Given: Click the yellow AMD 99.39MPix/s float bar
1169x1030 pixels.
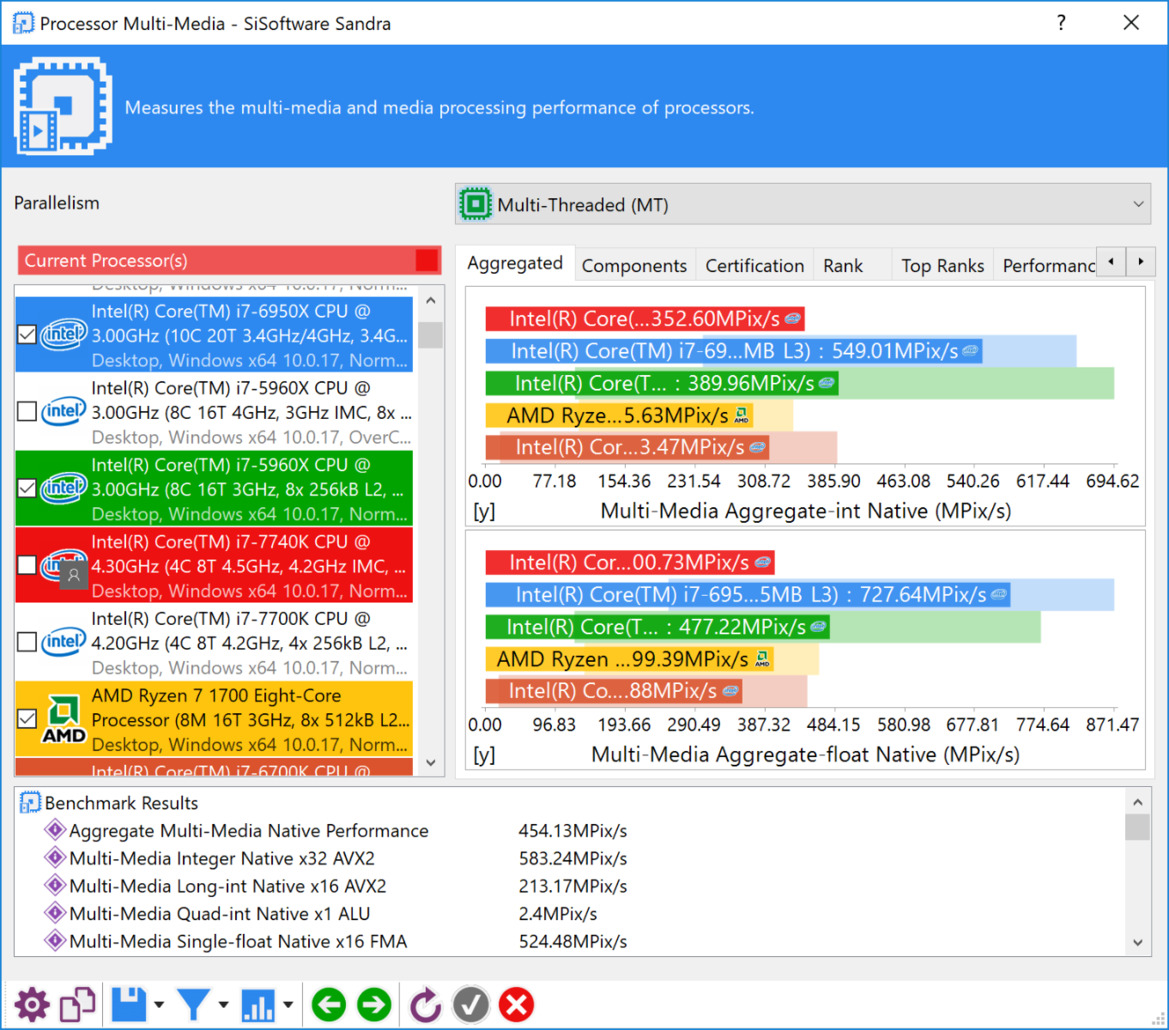Looking at the screenshot, I should point(629,659).
